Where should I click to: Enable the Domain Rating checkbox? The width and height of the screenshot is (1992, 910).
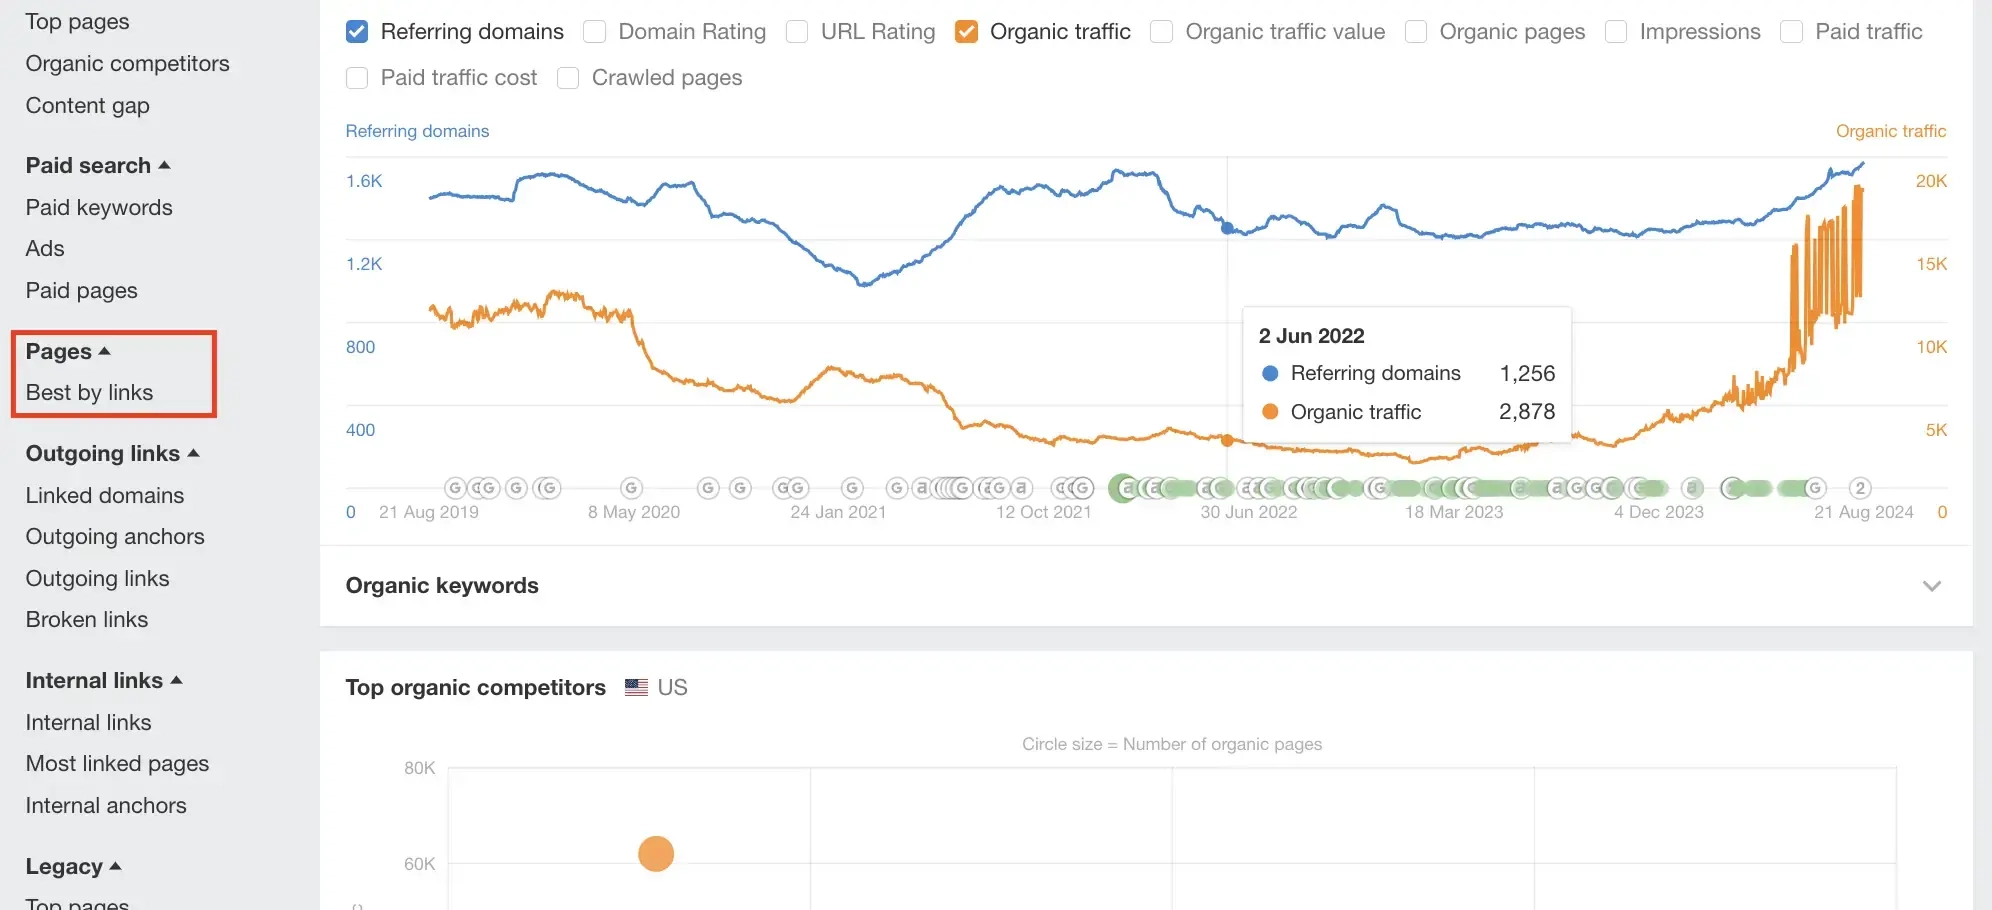coord(595,32)
